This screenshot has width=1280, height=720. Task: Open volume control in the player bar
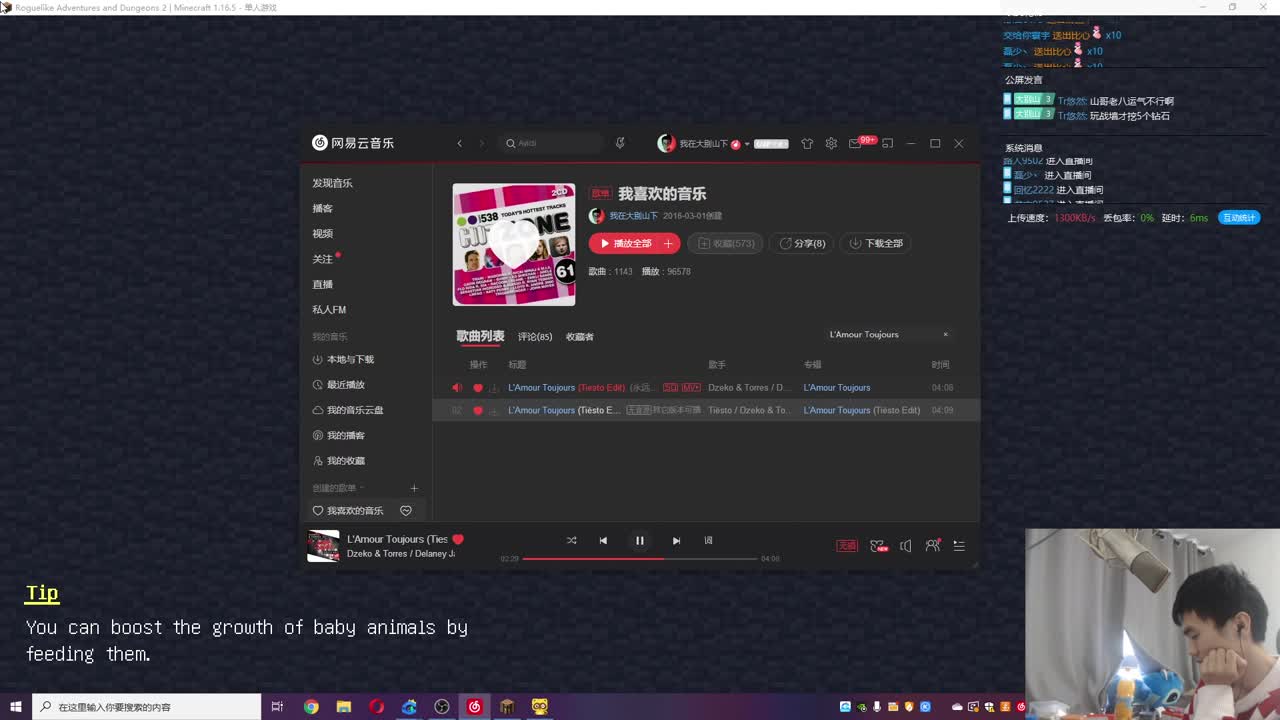click(906, 545)
